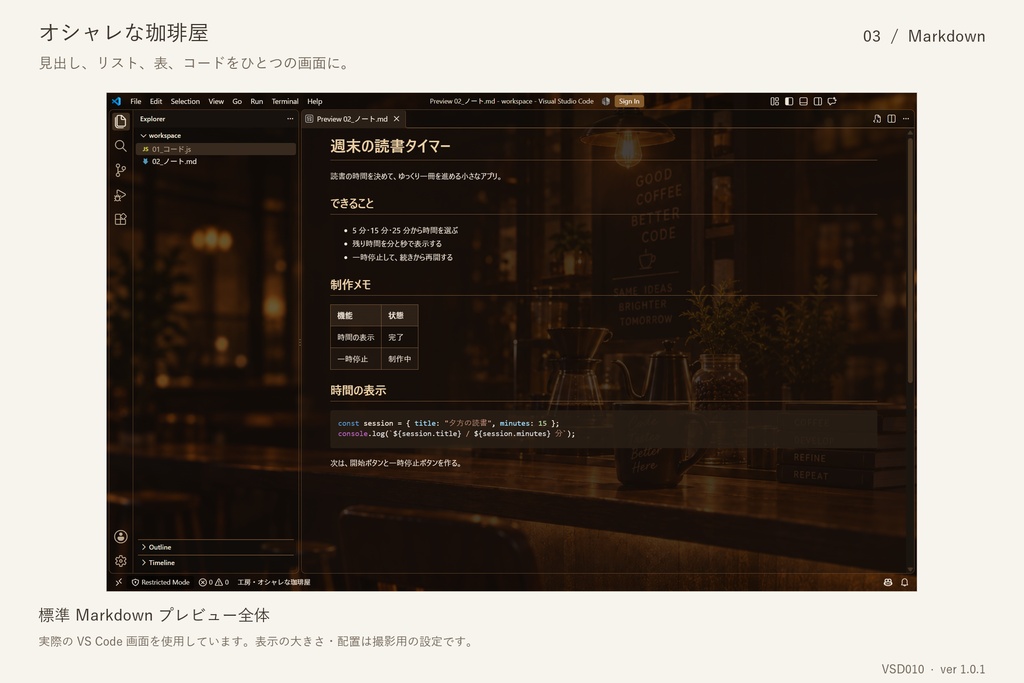1024x683 pixels.
Task: Open the Run and Debug view
Action: click(121, 195)
